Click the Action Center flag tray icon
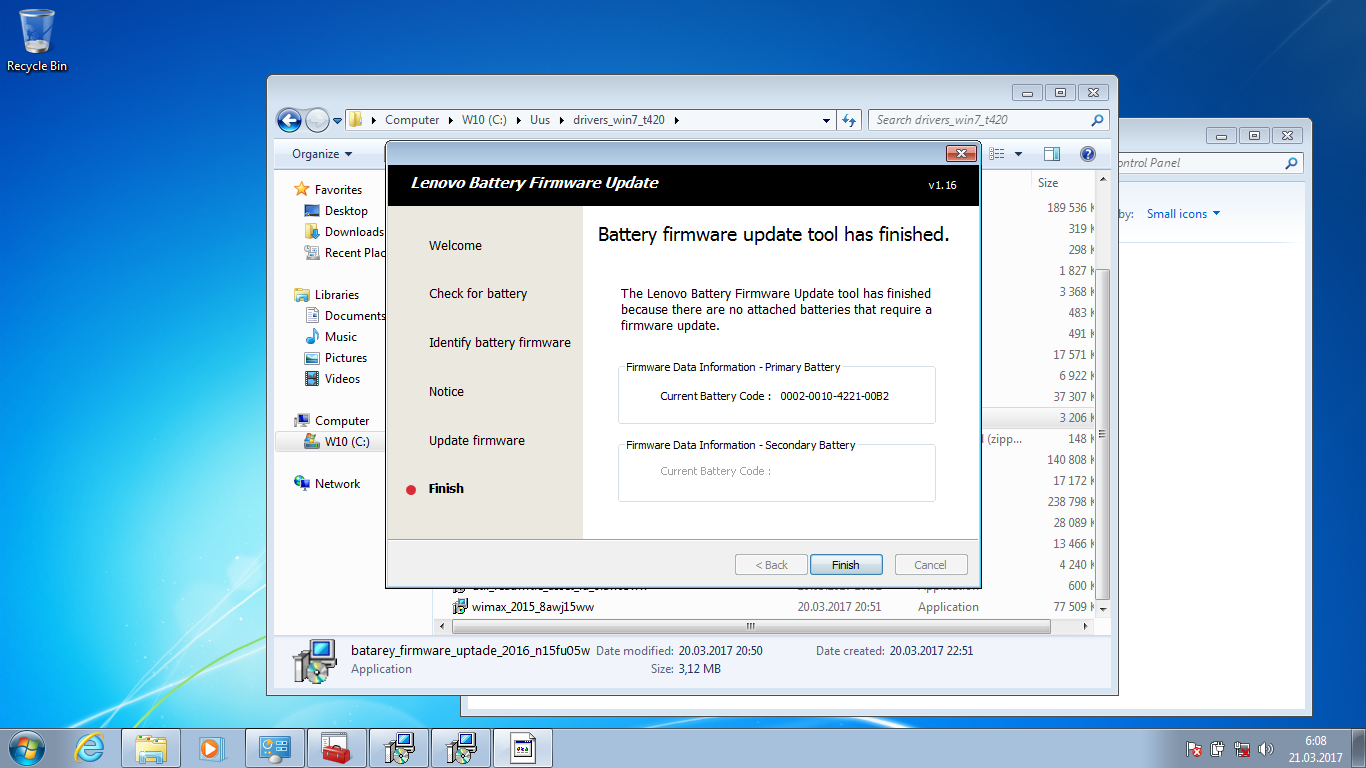The width and height of the screenshot is (1366, 768). click(x=1194, y=748)
